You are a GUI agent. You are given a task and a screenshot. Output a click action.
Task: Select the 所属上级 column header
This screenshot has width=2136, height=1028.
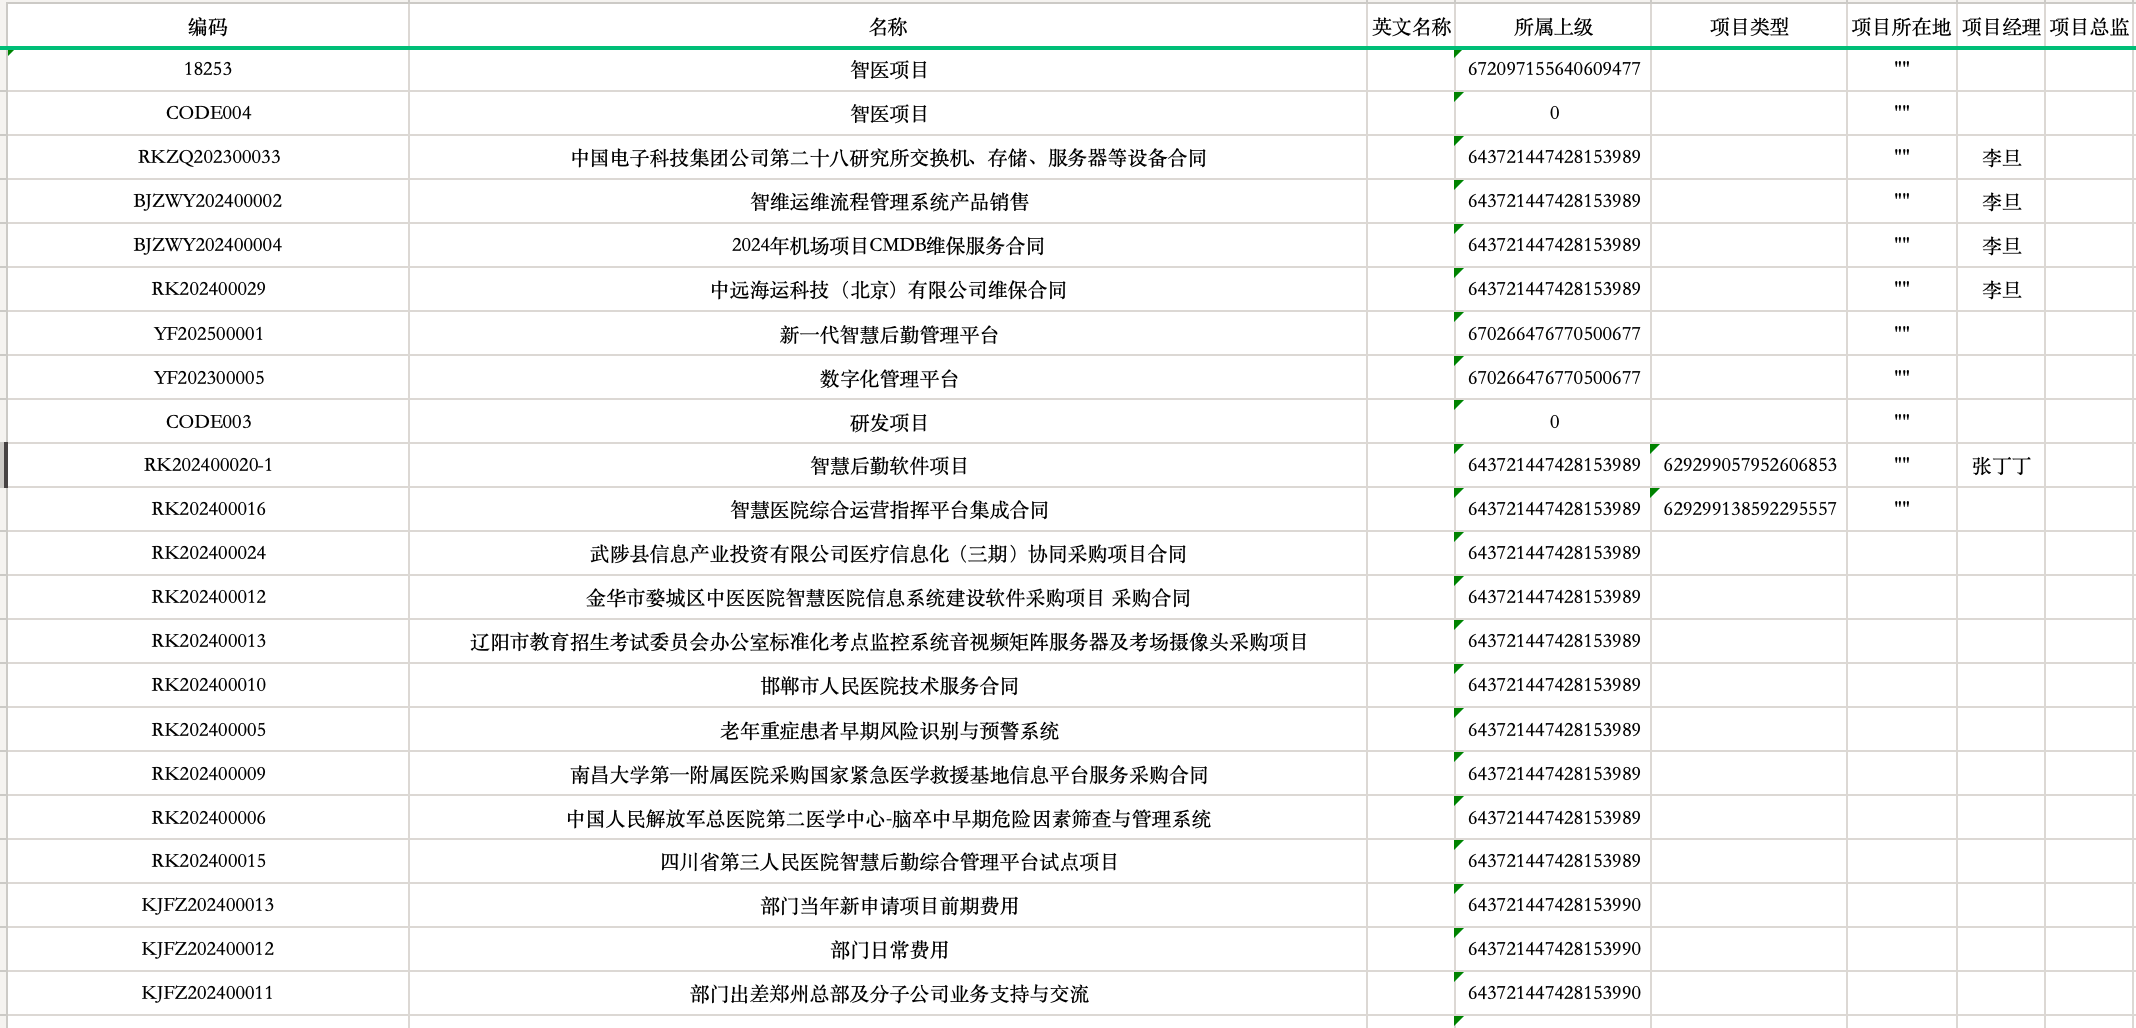tap(1553, 27)
